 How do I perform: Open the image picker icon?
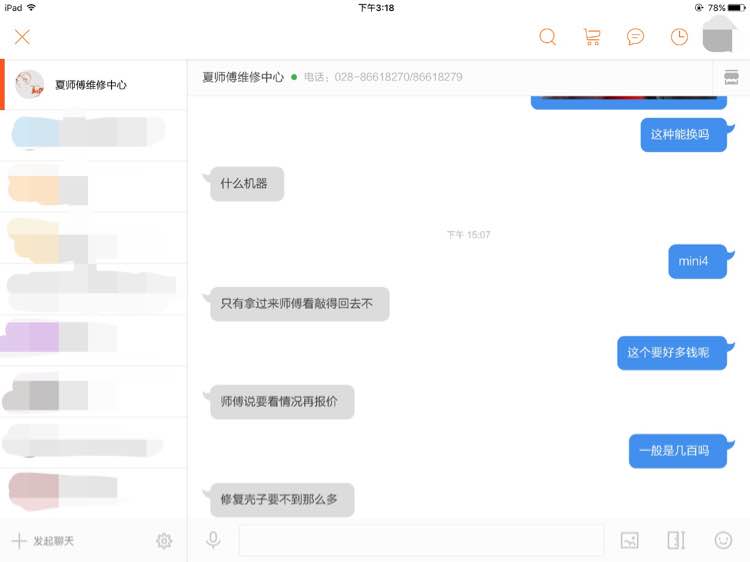(629, 540)
